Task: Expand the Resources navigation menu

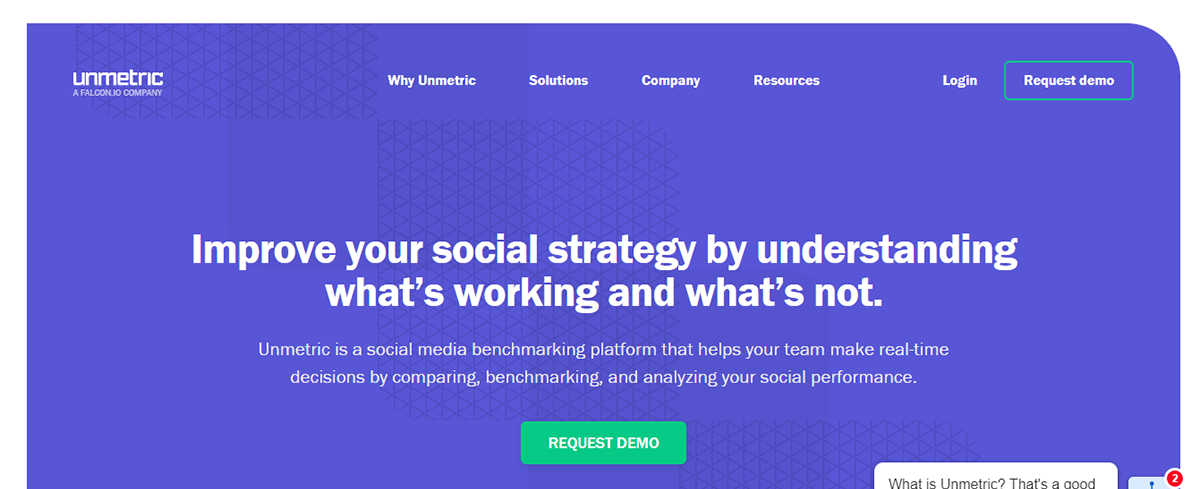Action: point(786,81)
